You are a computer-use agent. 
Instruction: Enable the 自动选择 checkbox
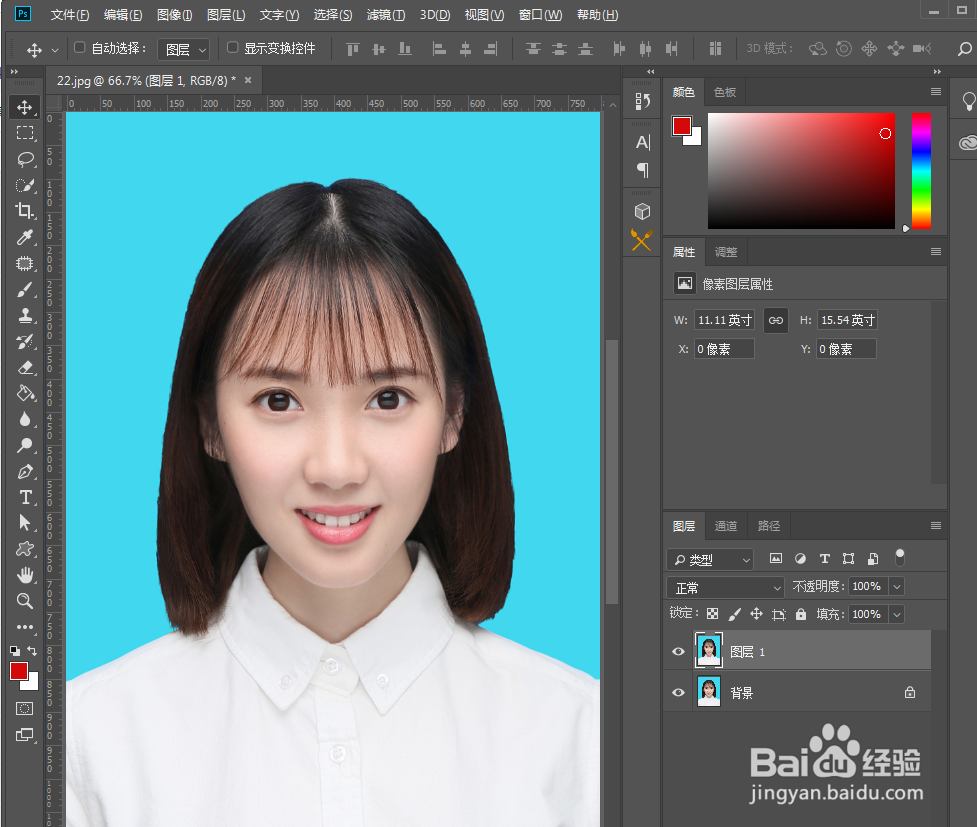point(79,47)
